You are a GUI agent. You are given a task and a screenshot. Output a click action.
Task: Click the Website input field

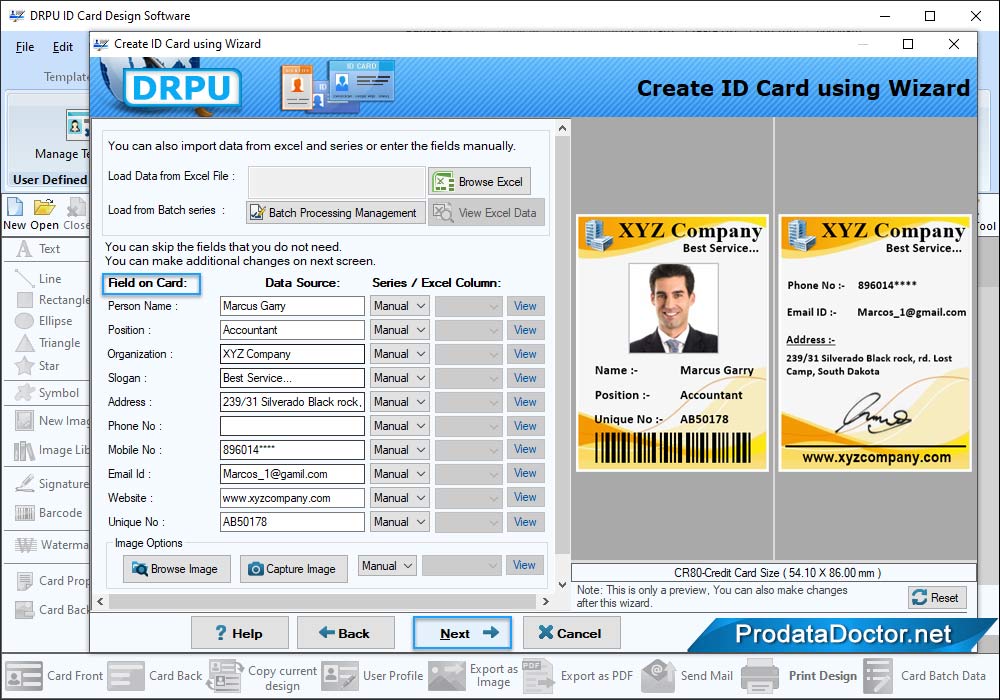click(292, 498)
